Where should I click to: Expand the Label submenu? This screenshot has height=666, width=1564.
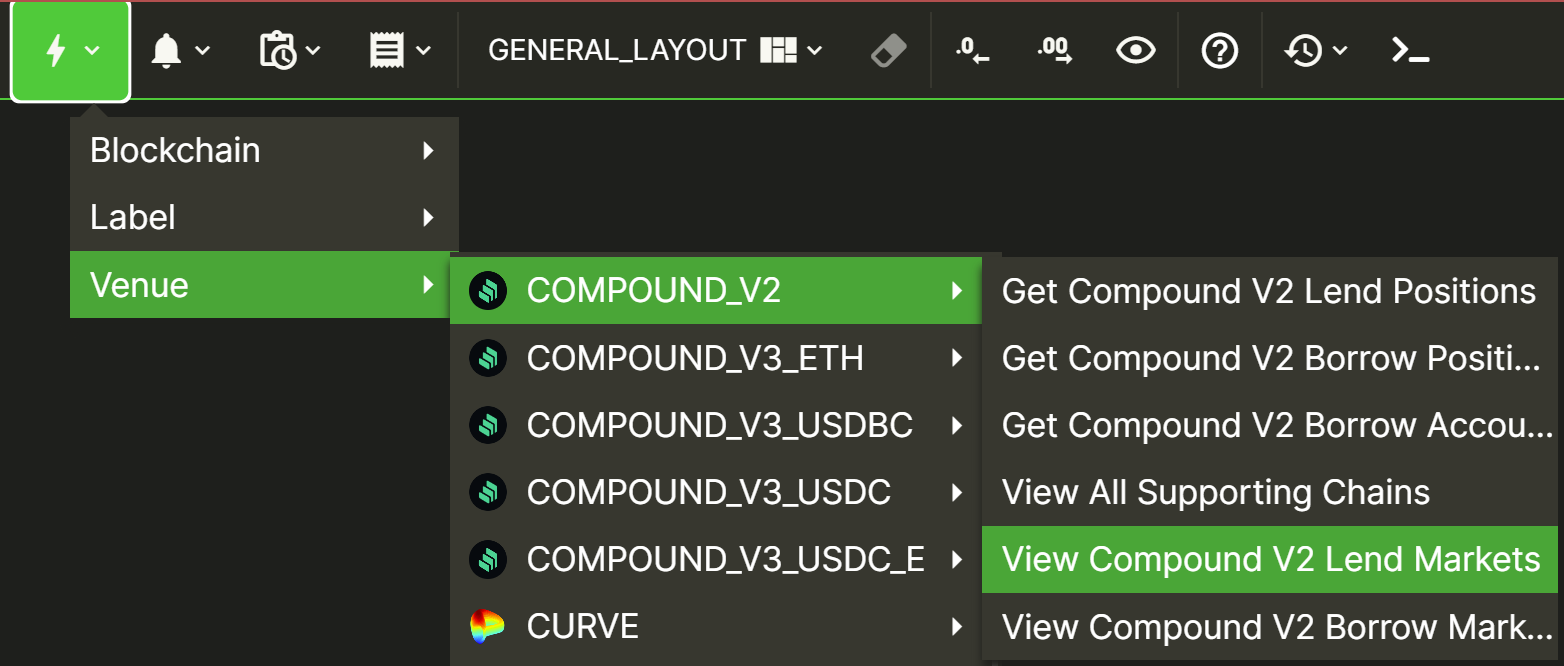(x=264, y=217)
